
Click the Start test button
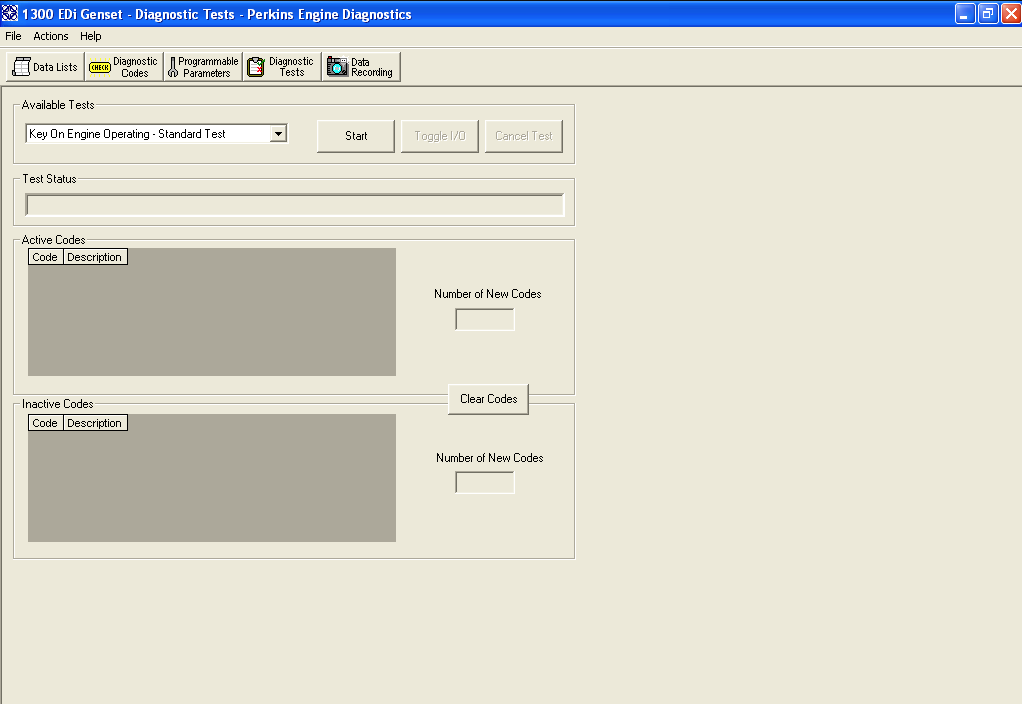click(356, 136)
